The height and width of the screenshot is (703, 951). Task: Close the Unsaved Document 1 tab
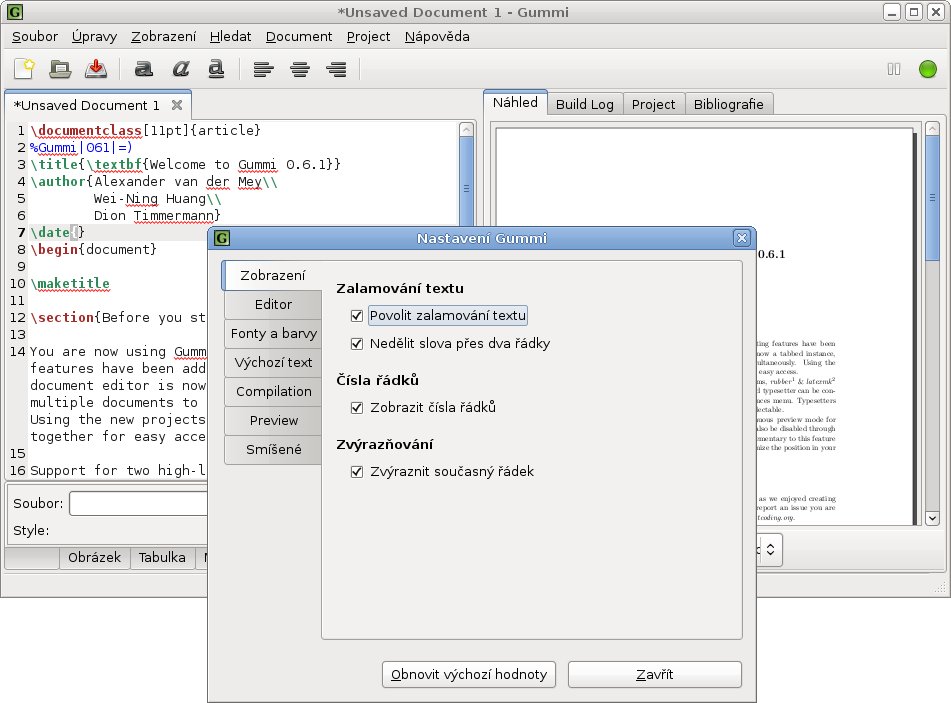177,105
